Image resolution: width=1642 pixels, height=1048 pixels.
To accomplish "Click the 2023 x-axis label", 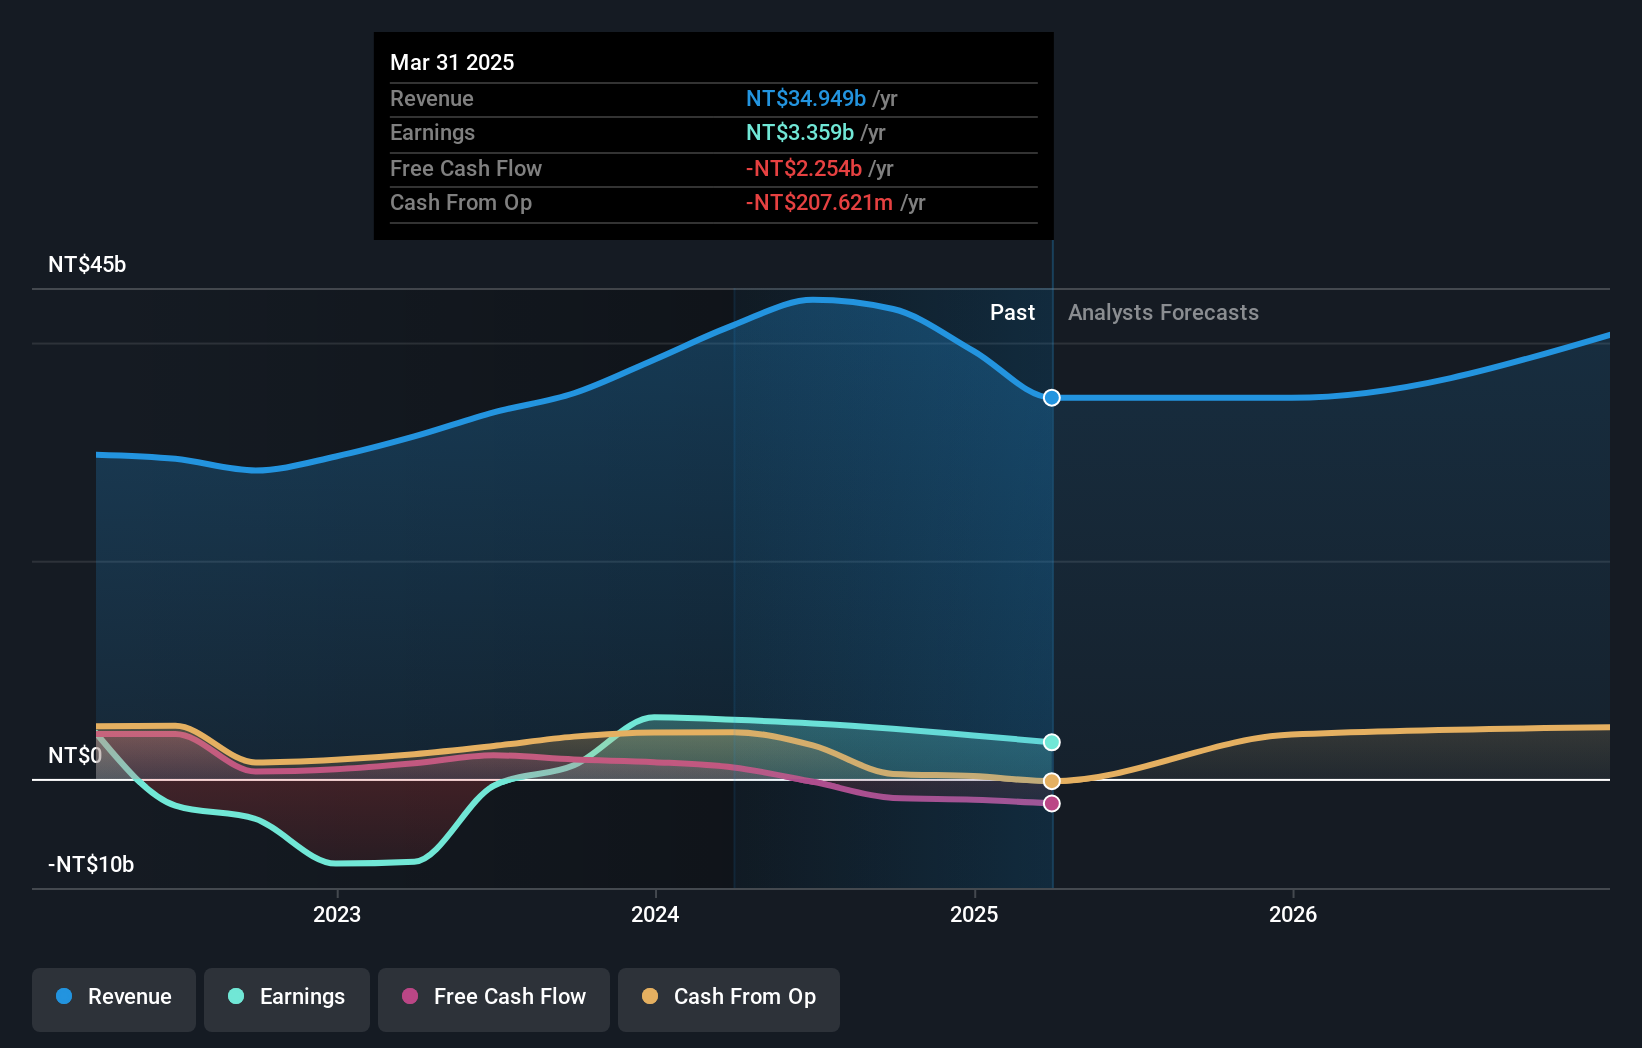I will point(337,914).
